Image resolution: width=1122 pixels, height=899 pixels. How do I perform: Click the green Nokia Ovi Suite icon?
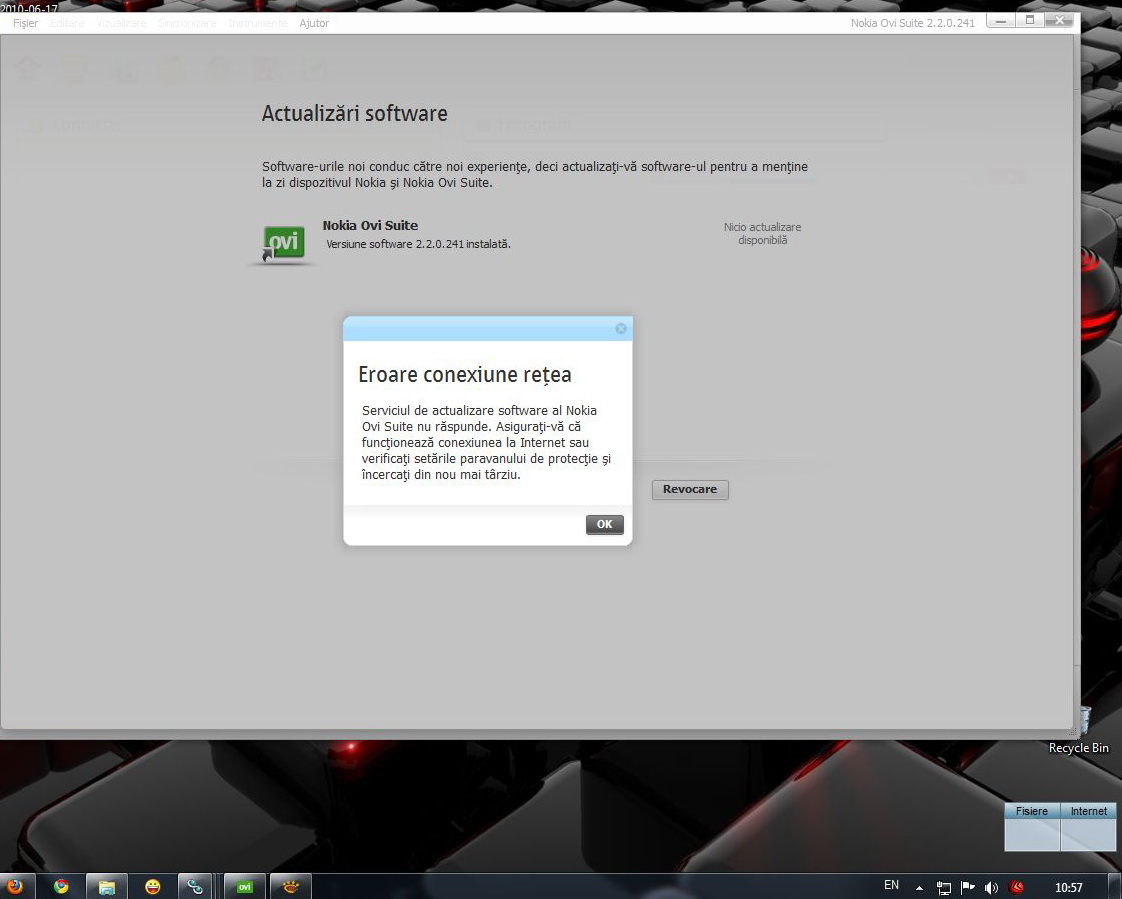click(x=284, y=243)
